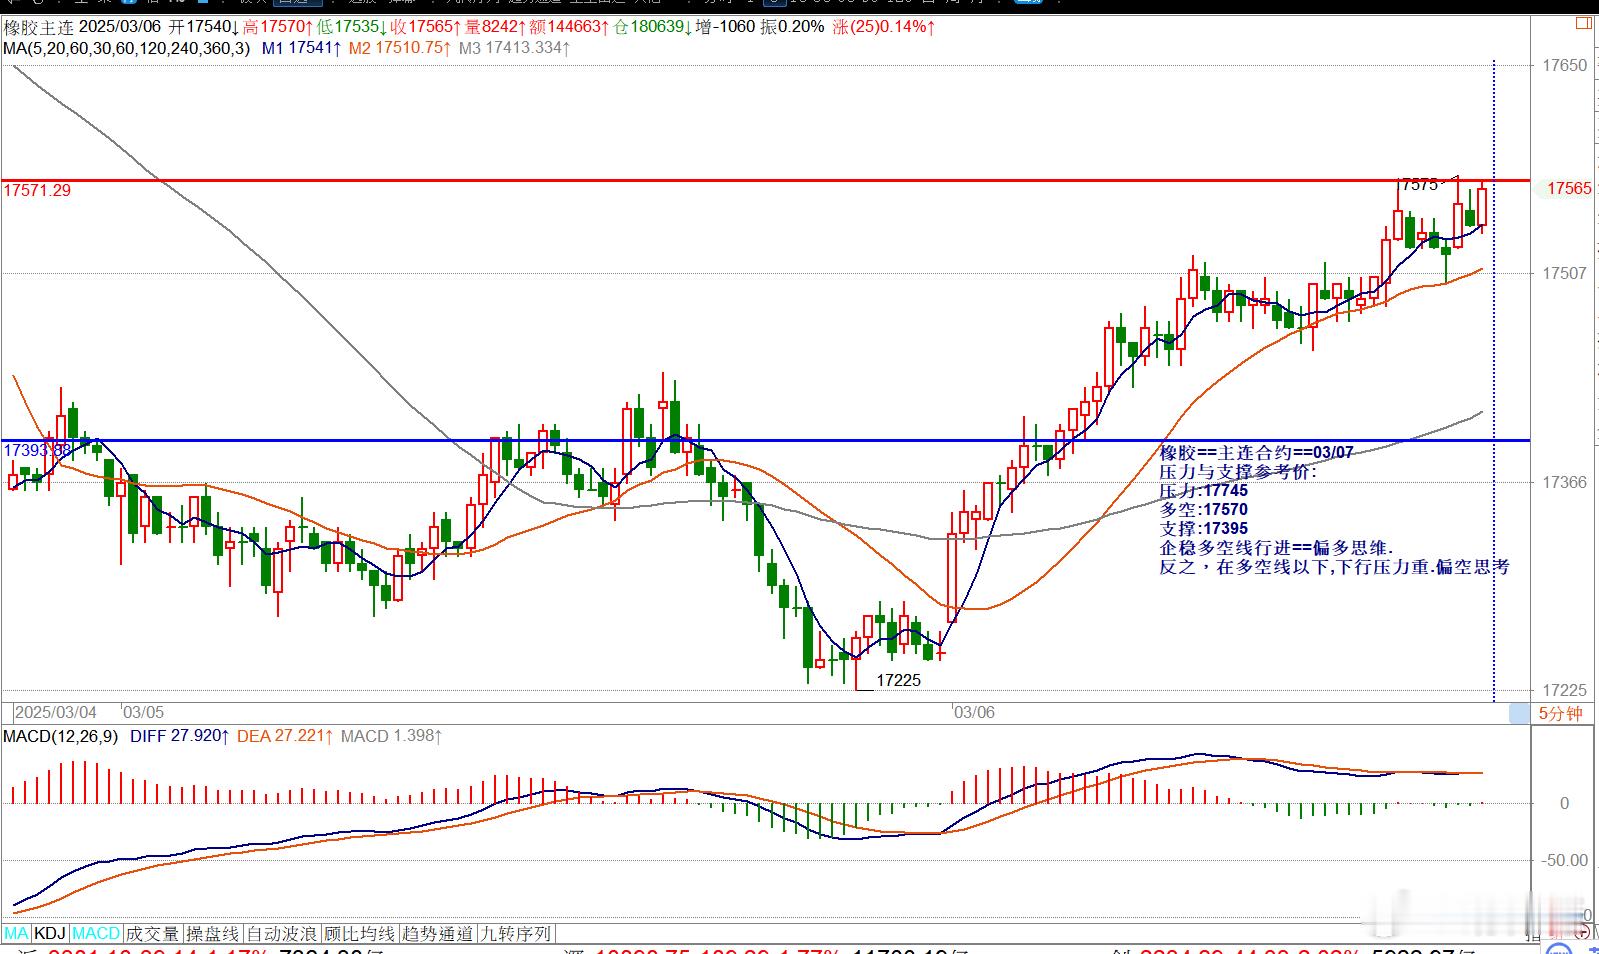Click the 收17565 closing price readout
Image resolution: width=1599 pixels, height=954 pixels.
point(424,27)
